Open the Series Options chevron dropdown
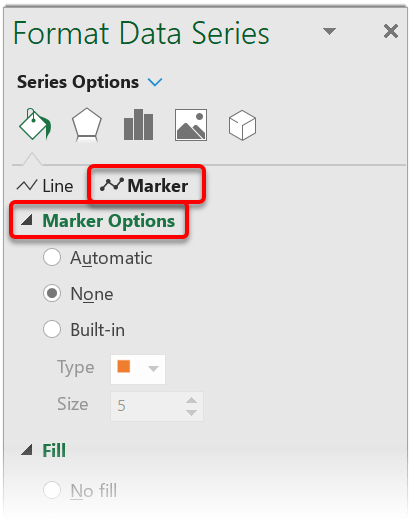412x520 pixels. coord(155,82)
